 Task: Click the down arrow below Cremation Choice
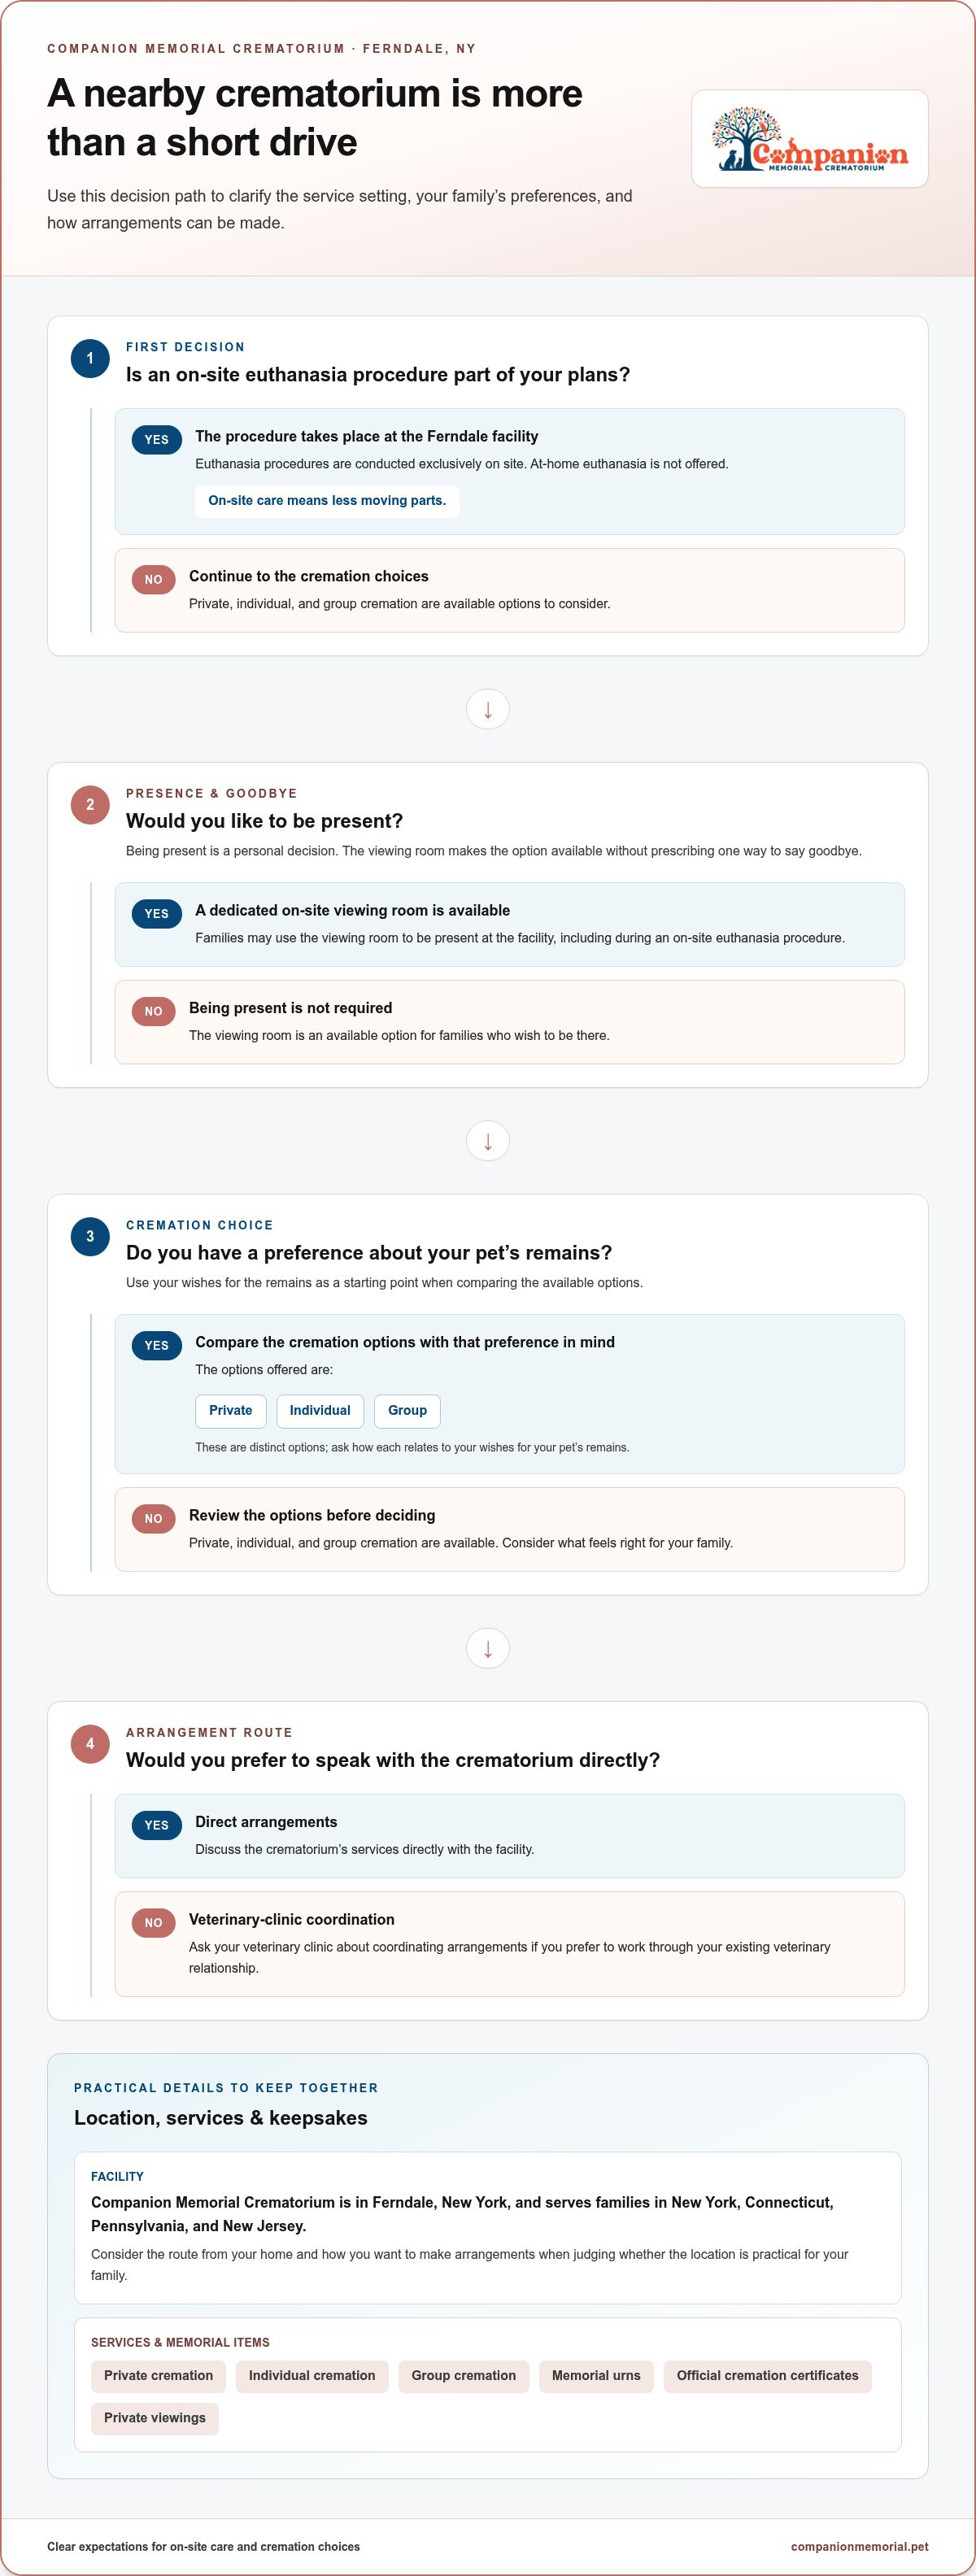(x=488, y=1648)
